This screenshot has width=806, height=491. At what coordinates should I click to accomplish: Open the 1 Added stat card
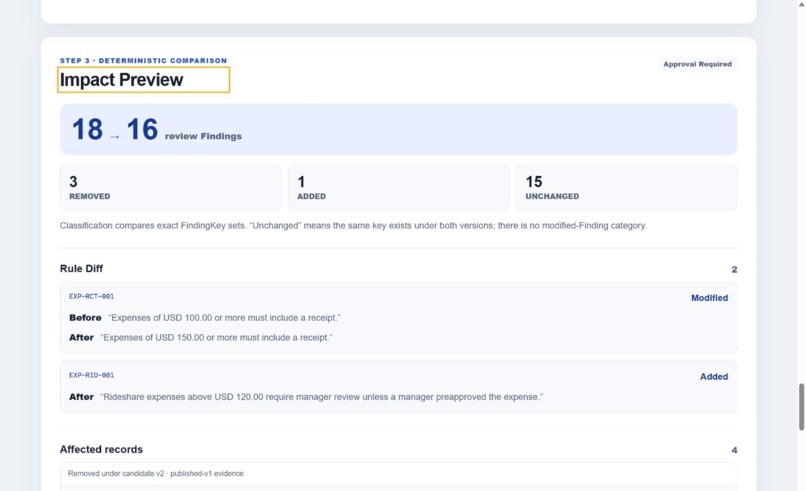[398, 187]
